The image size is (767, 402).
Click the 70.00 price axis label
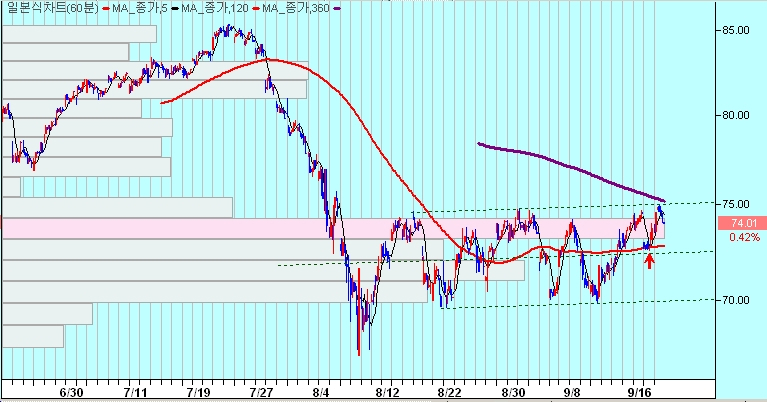735,300
